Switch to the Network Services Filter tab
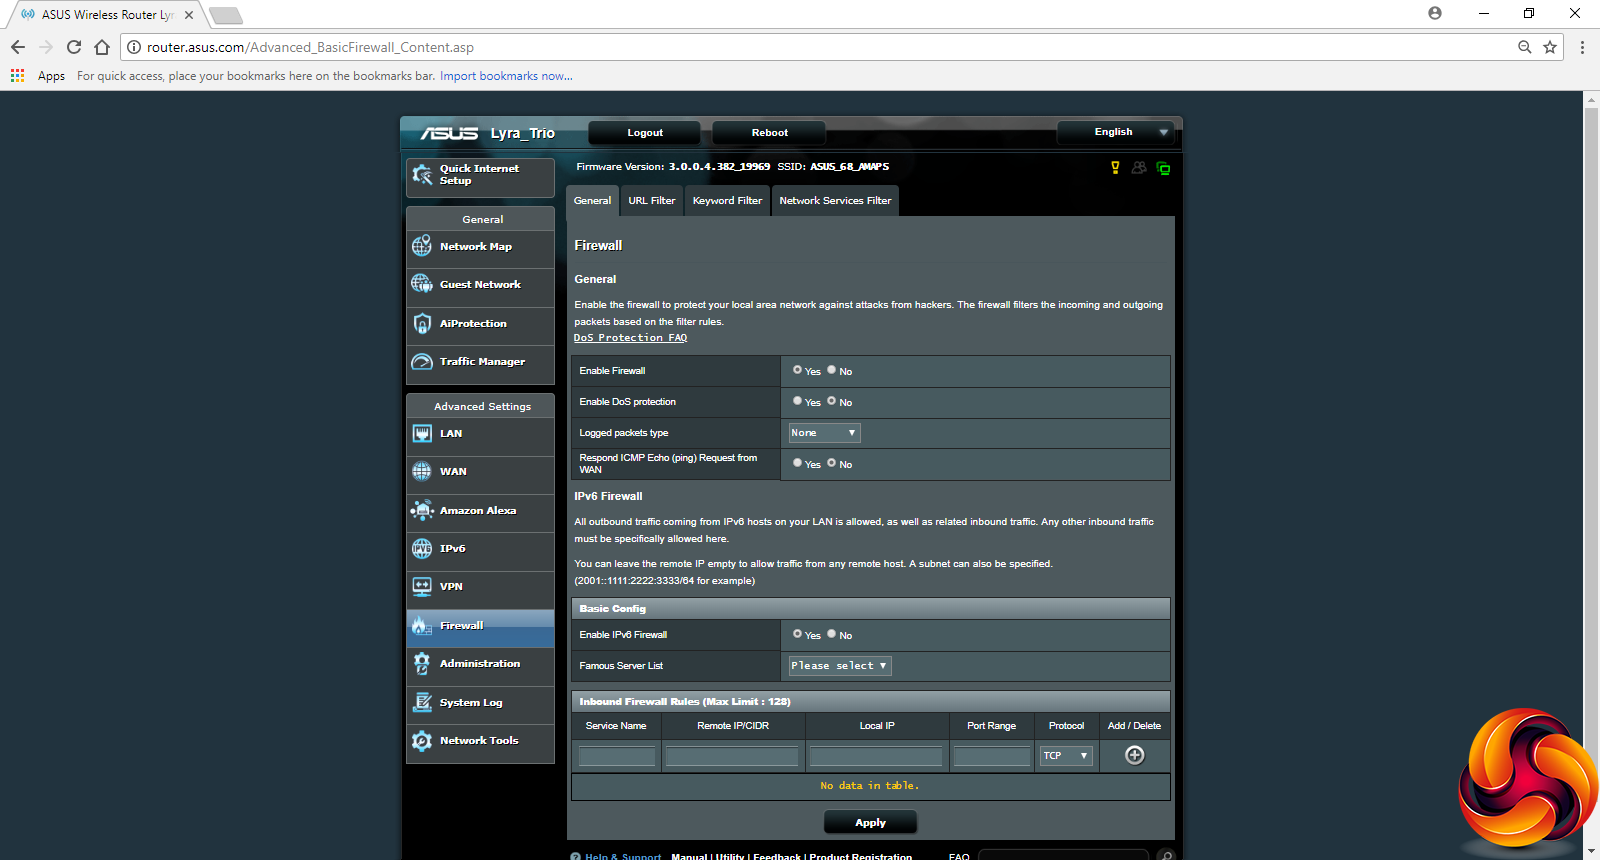 (x=835, y=201)
